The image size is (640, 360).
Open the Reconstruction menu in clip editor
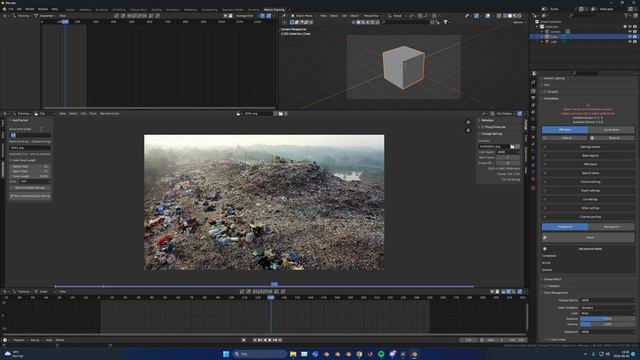[109, 113]
